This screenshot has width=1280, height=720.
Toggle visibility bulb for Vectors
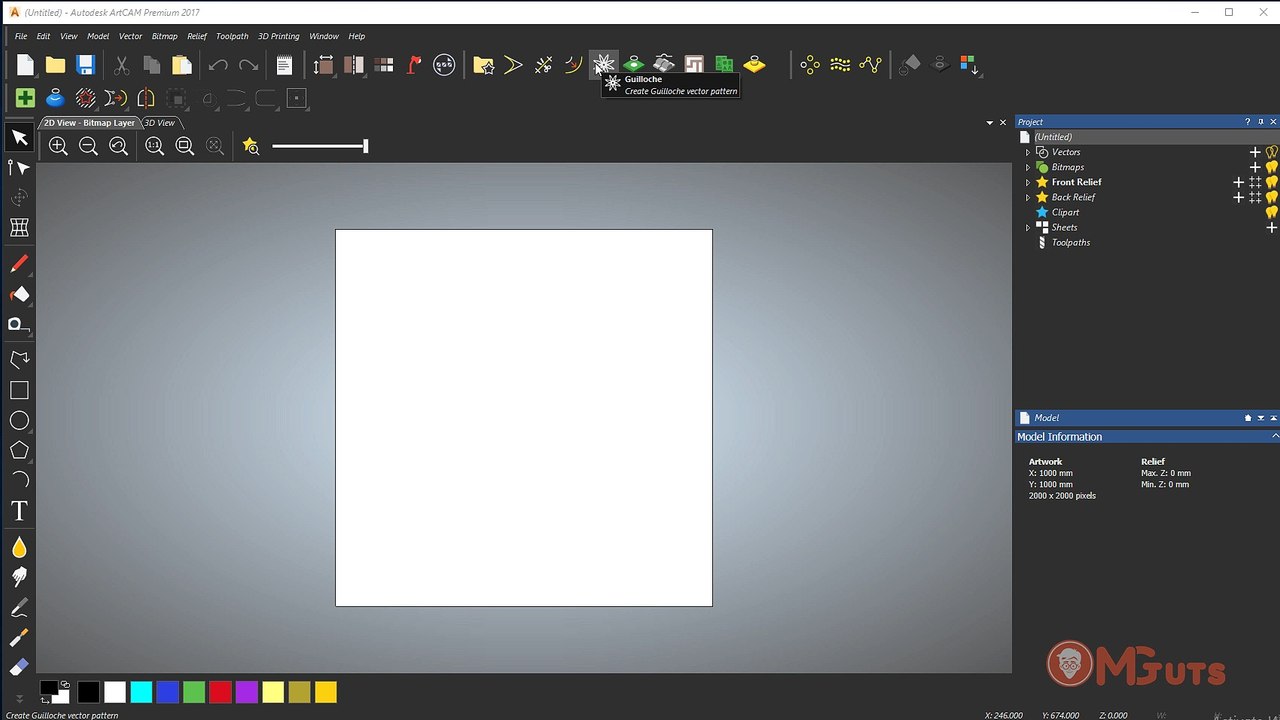coord(1272,152)
